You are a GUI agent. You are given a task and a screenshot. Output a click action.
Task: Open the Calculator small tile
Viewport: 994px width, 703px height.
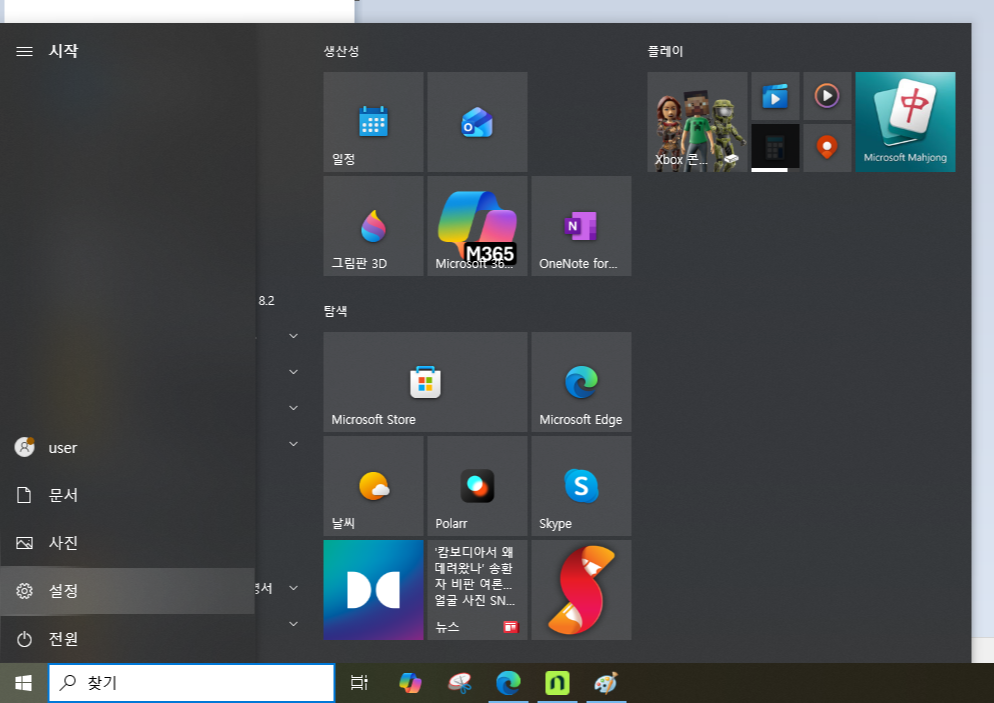[775, 148]
